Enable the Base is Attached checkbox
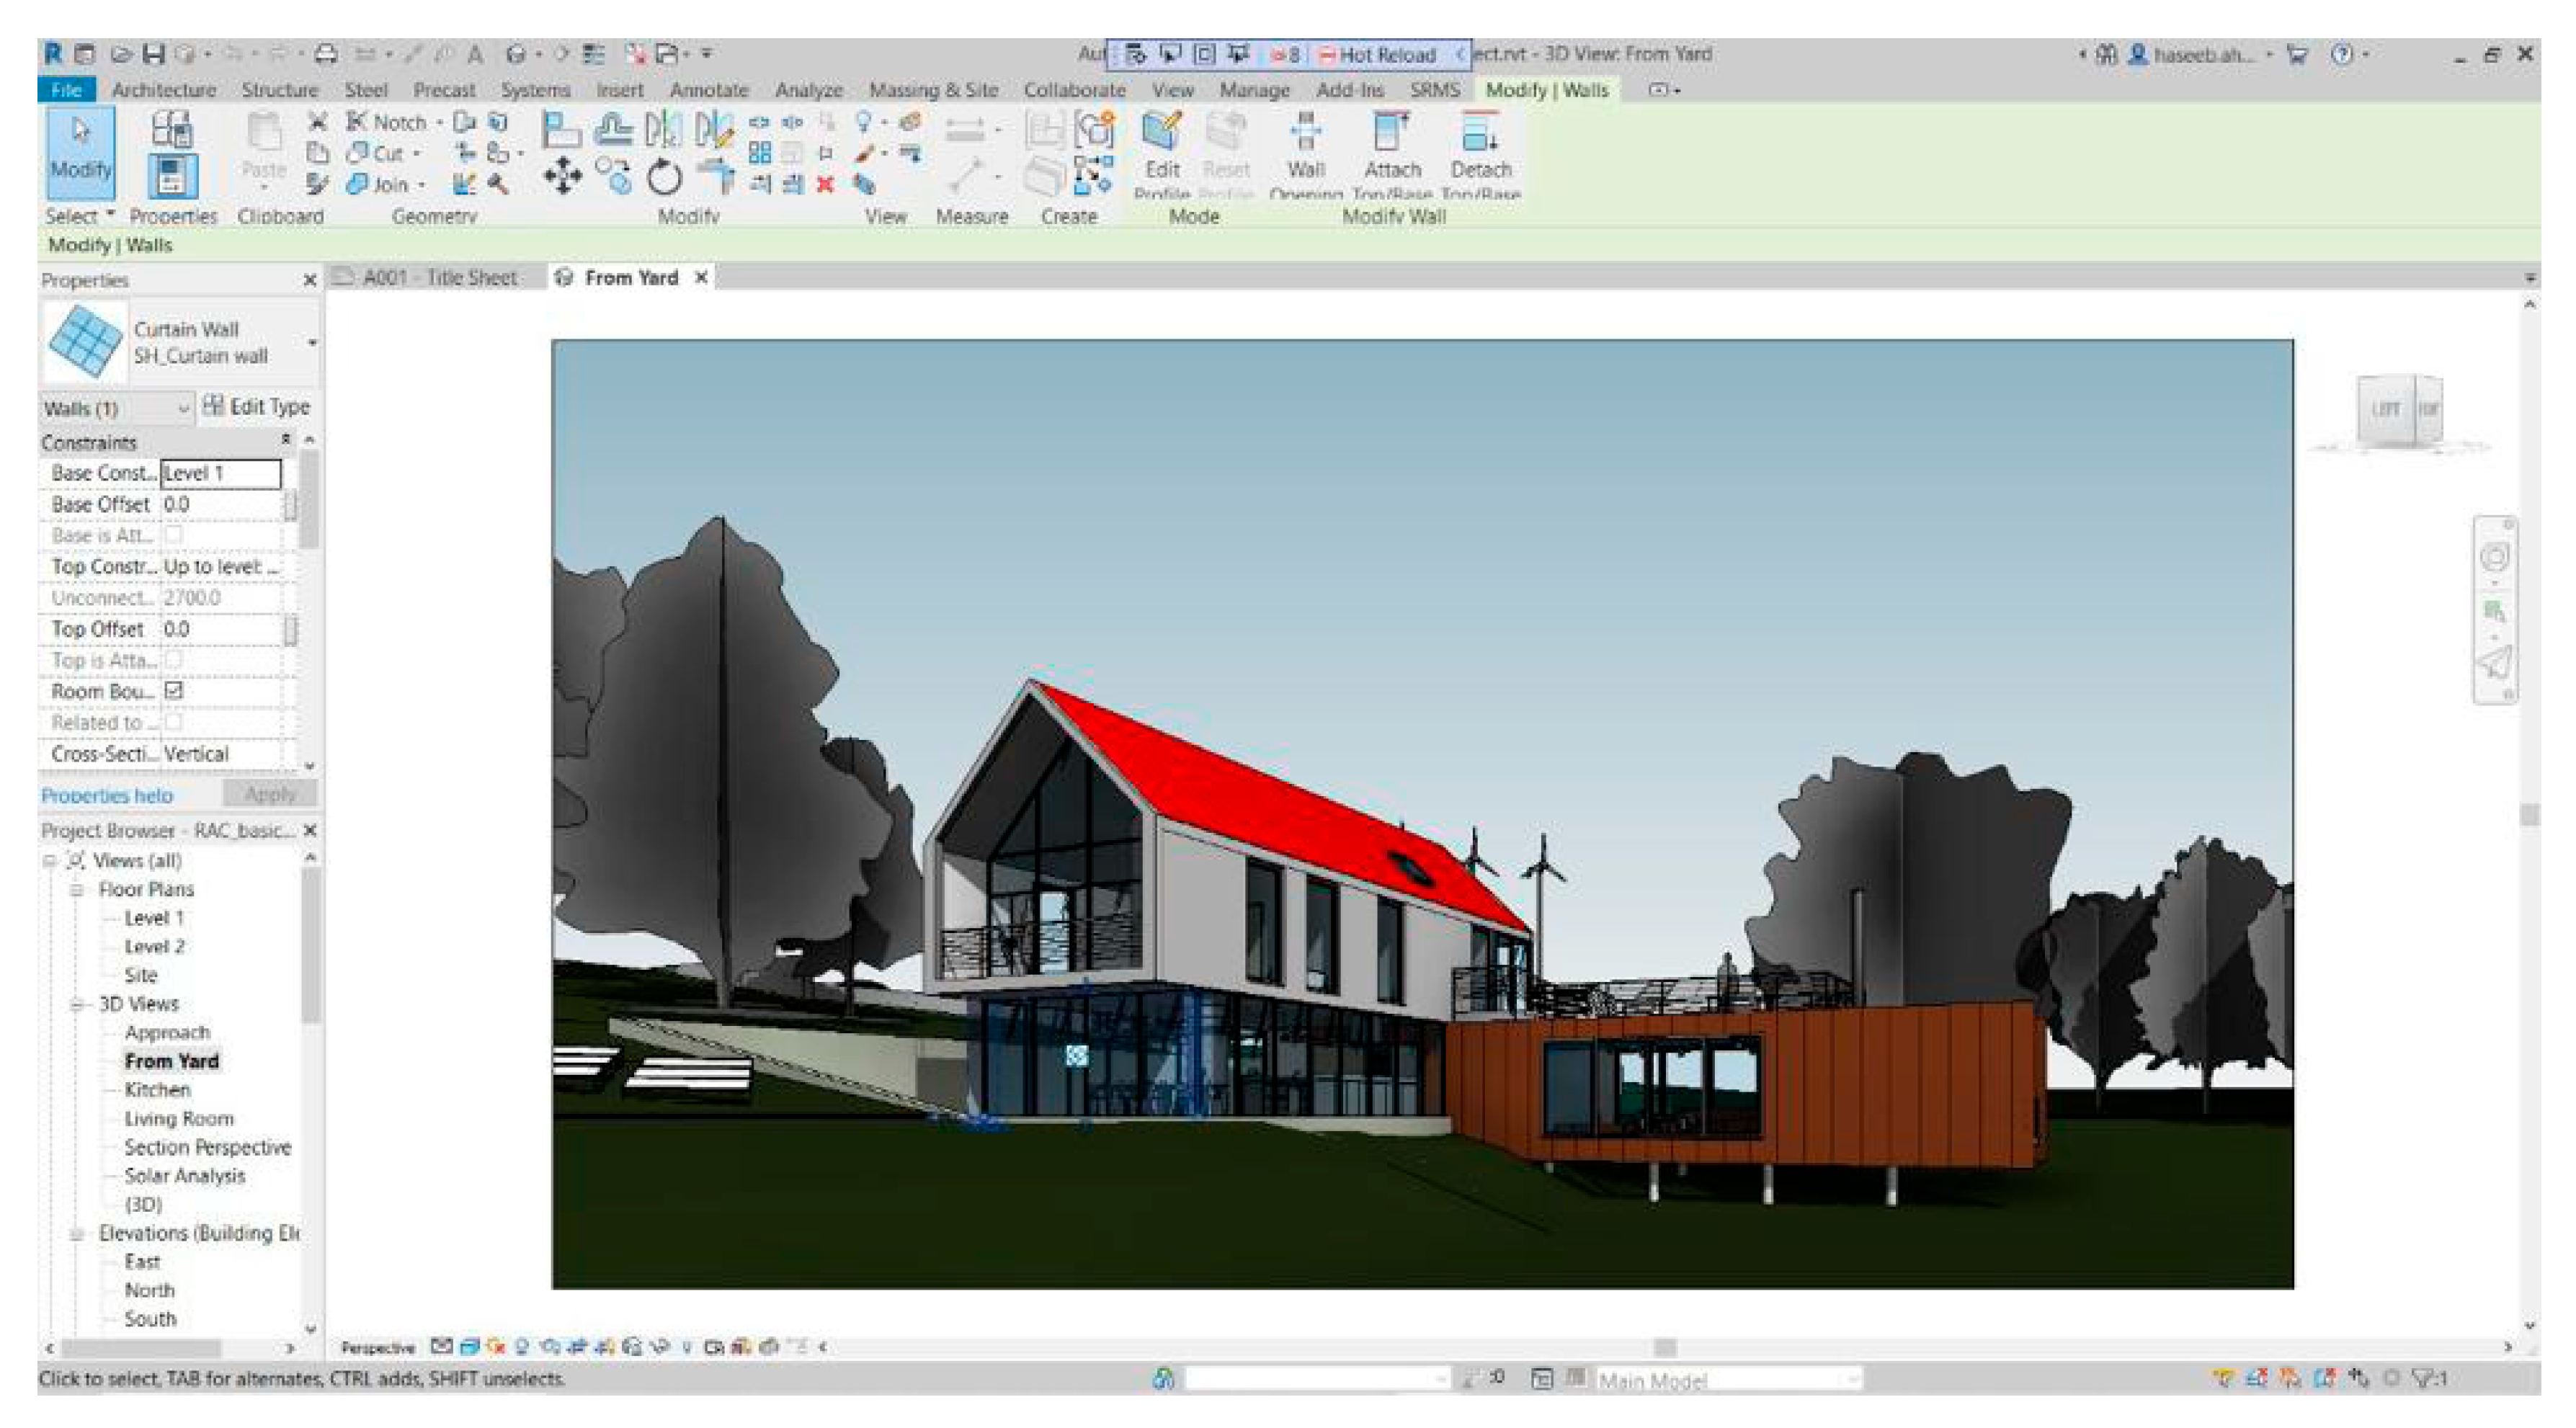Image resolution: width=2576 pixels, height=1428 pixels. (x=175, y=535)
